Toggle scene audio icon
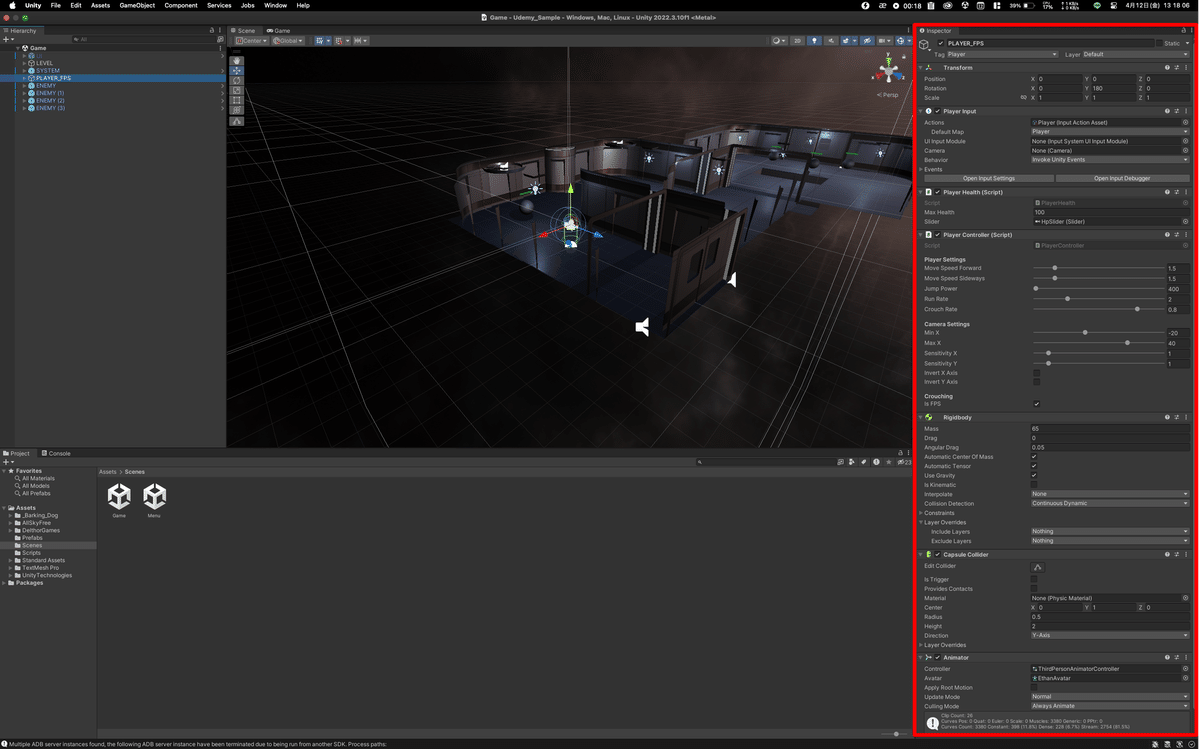The image size is (1200, 749). tap(831, 41)
